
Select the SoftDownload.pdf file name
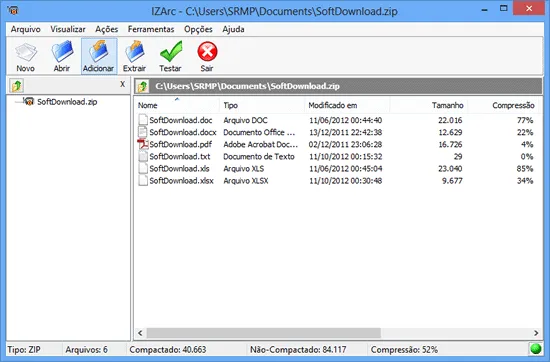[x=181, y=145]
